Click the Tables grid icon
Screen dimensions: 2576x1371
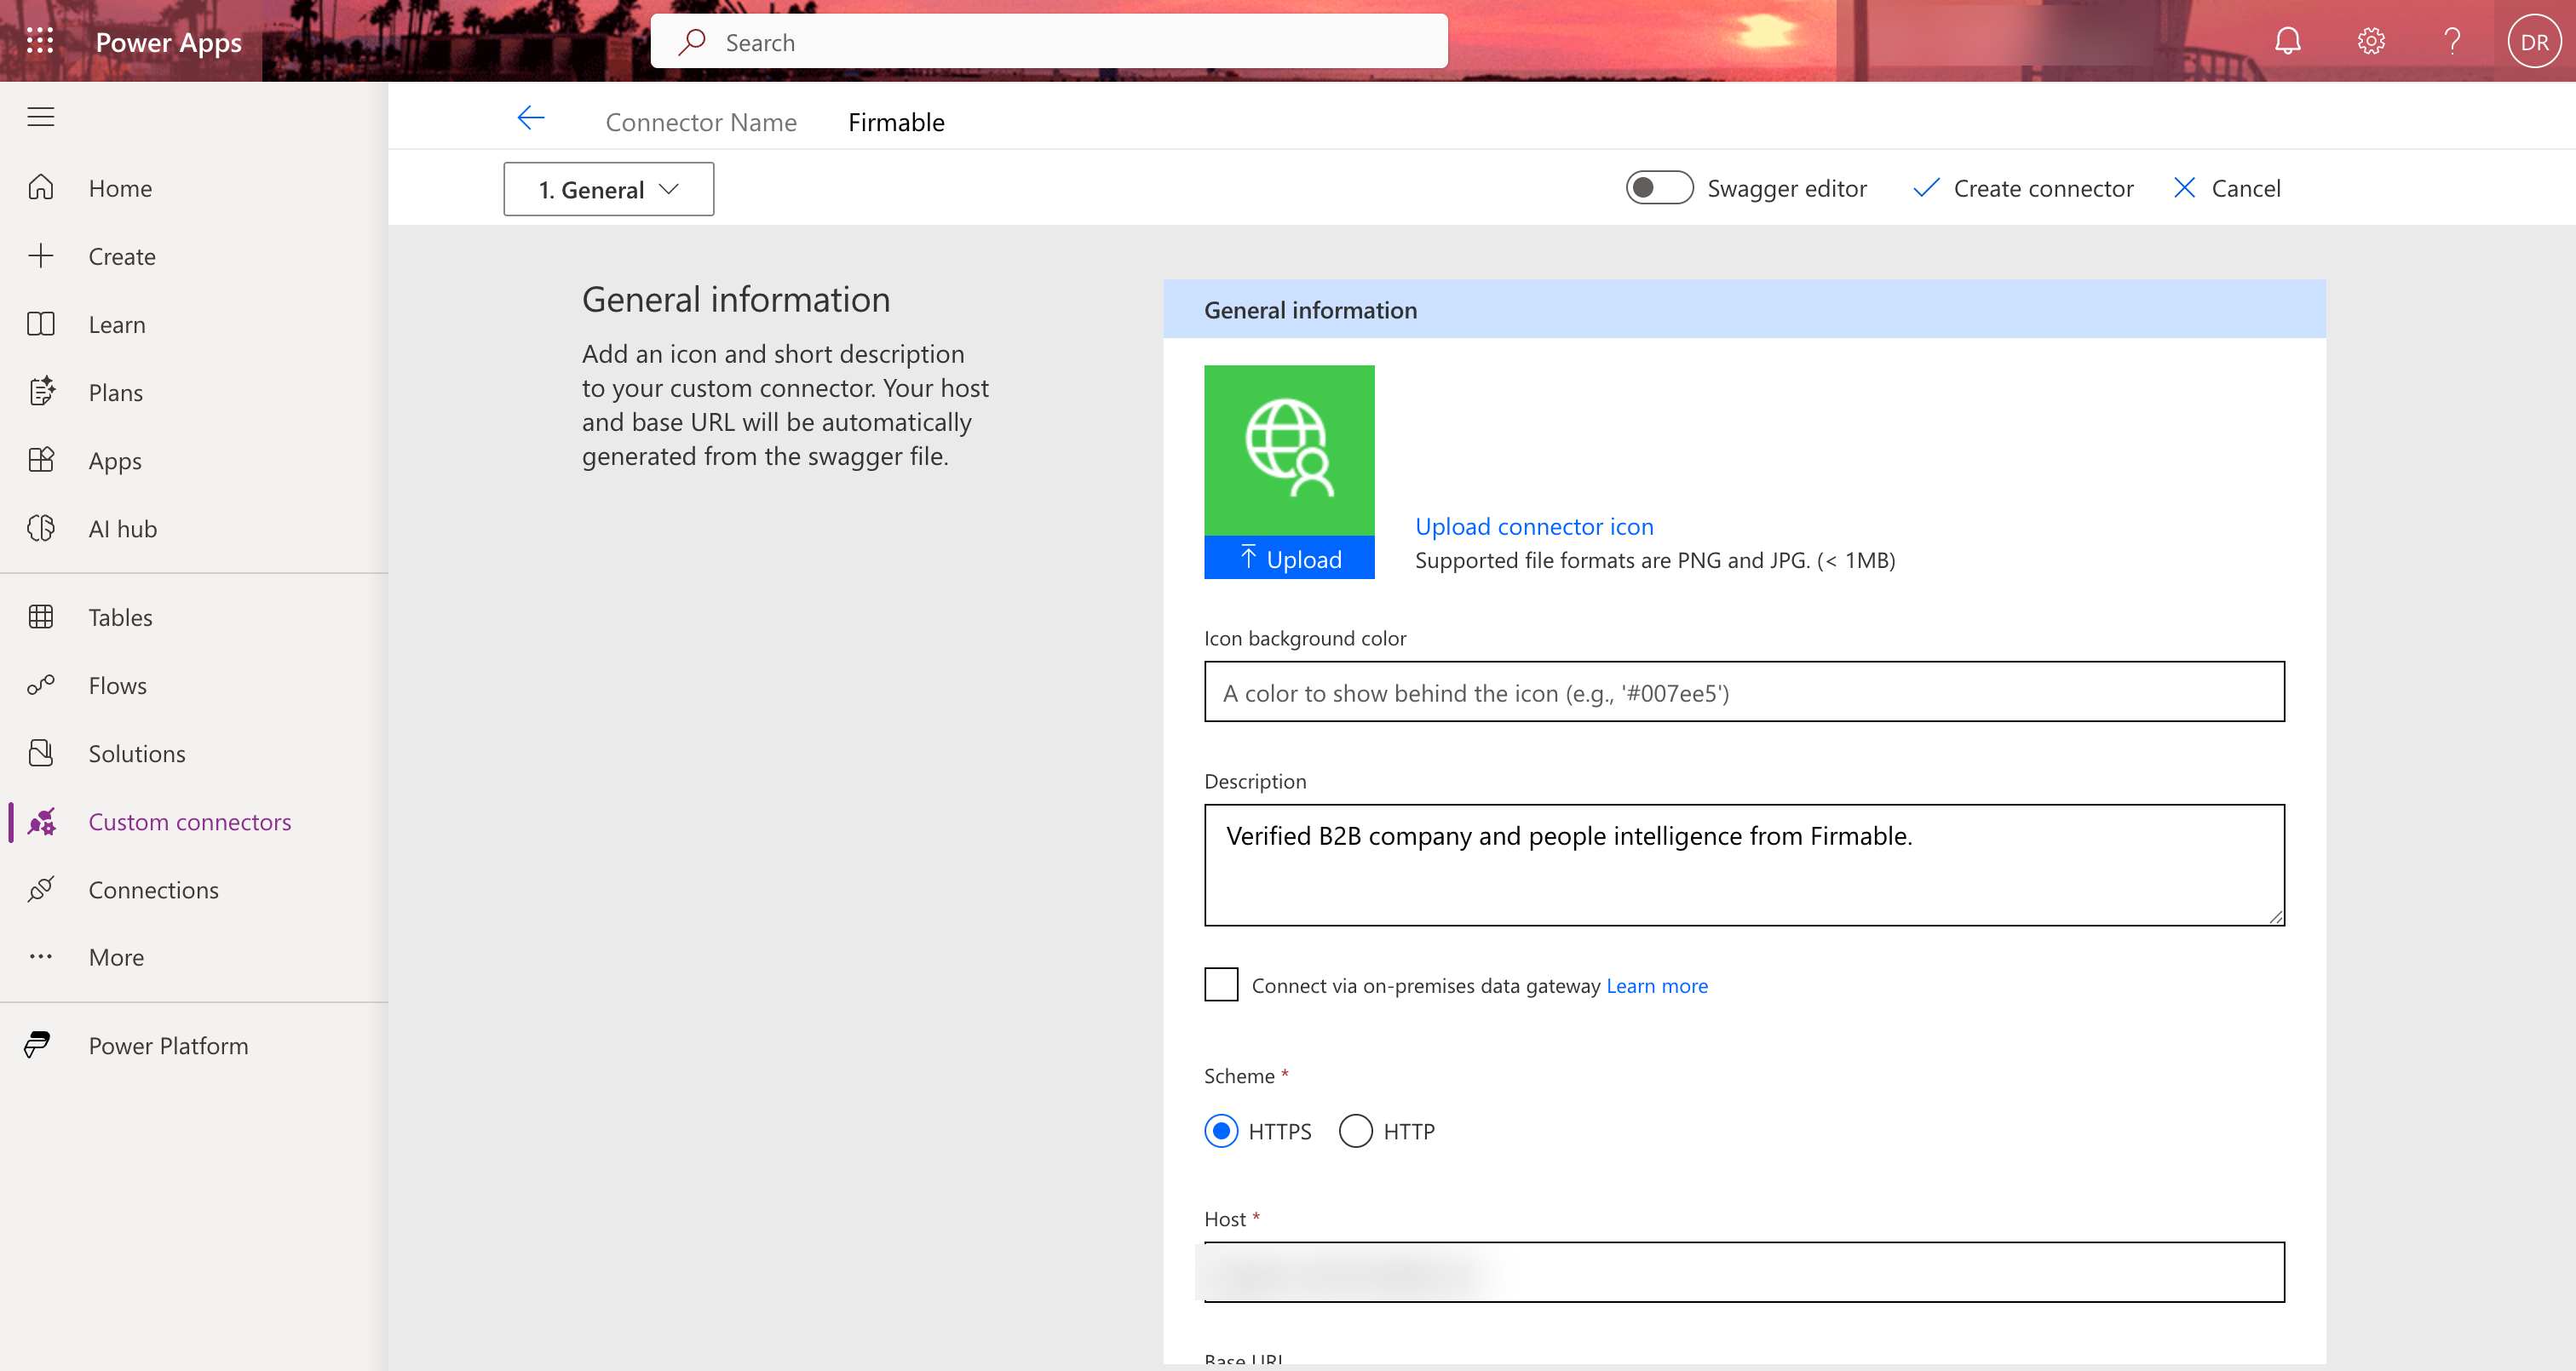[41, 617]
